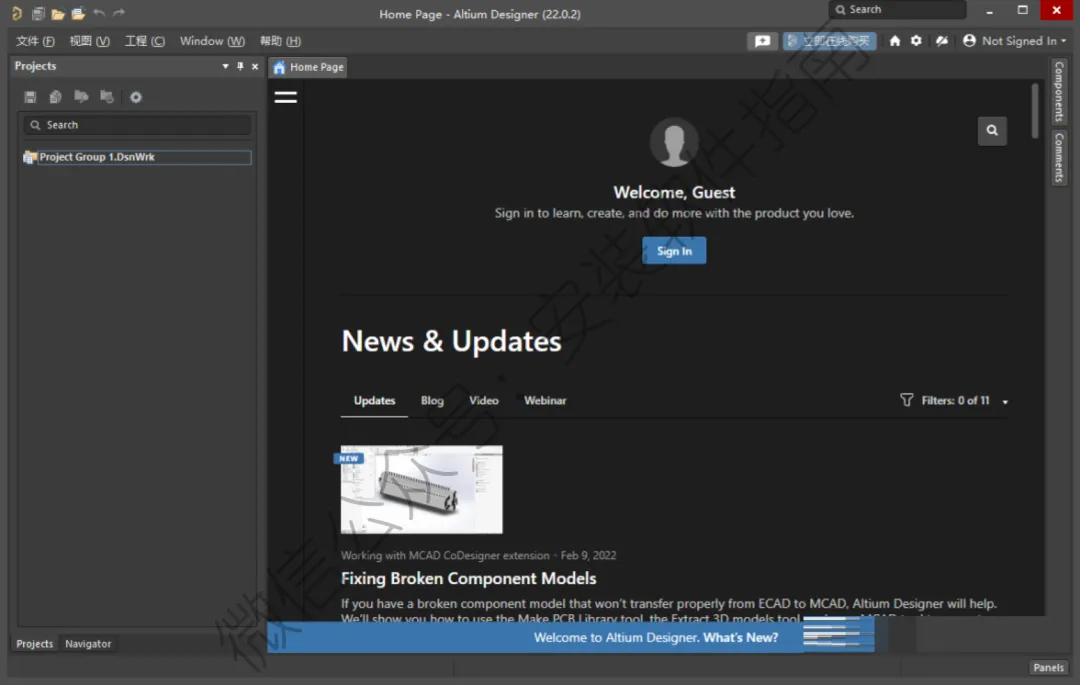Image resolution: width=1080 pixels, height=685 pixels.
Task: Open the 文件 (F) menu
Action: click(35, 41)
